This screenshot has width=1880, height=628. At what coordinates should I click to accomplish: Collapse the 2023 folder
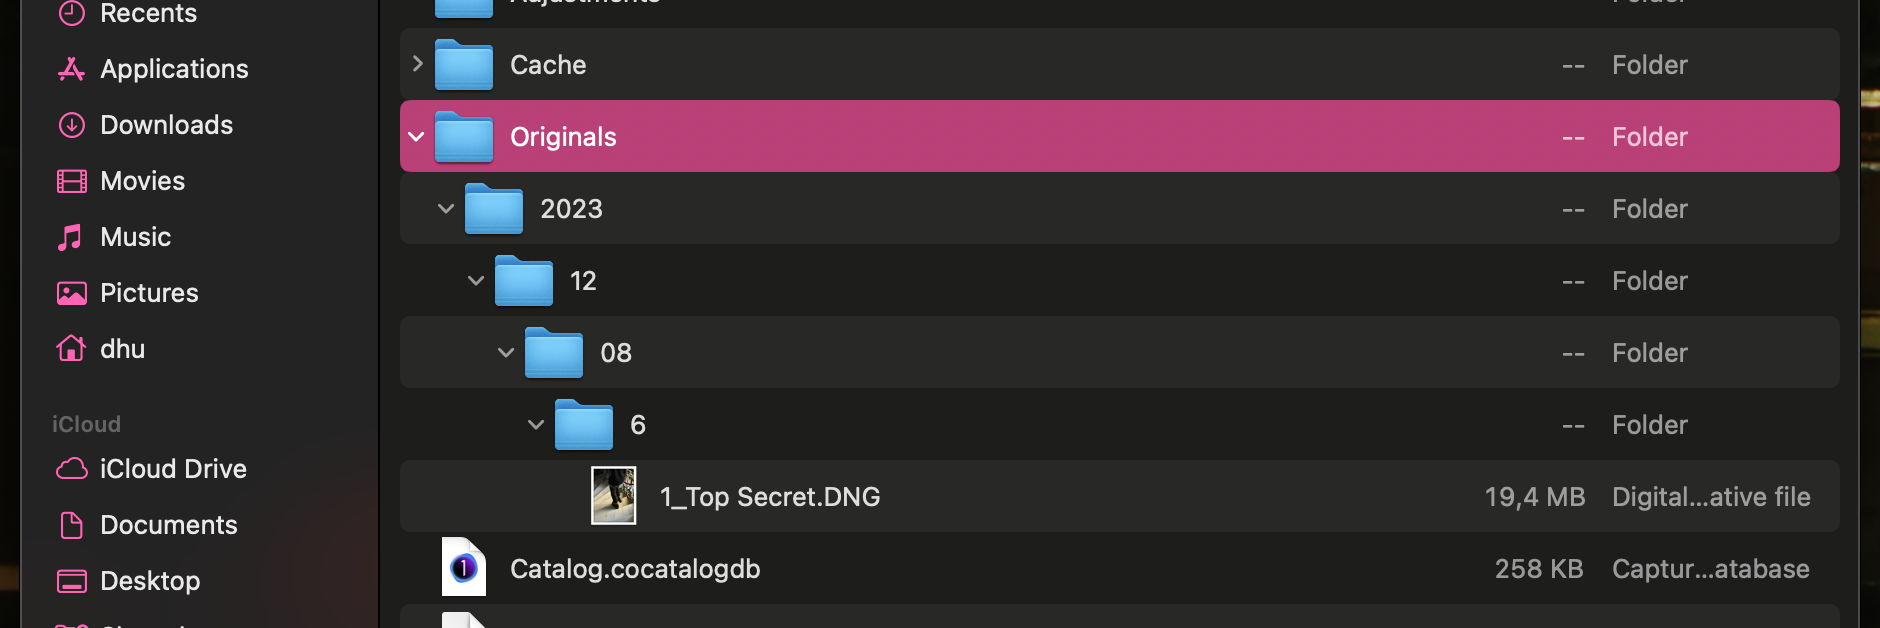(x=446, y=209)
